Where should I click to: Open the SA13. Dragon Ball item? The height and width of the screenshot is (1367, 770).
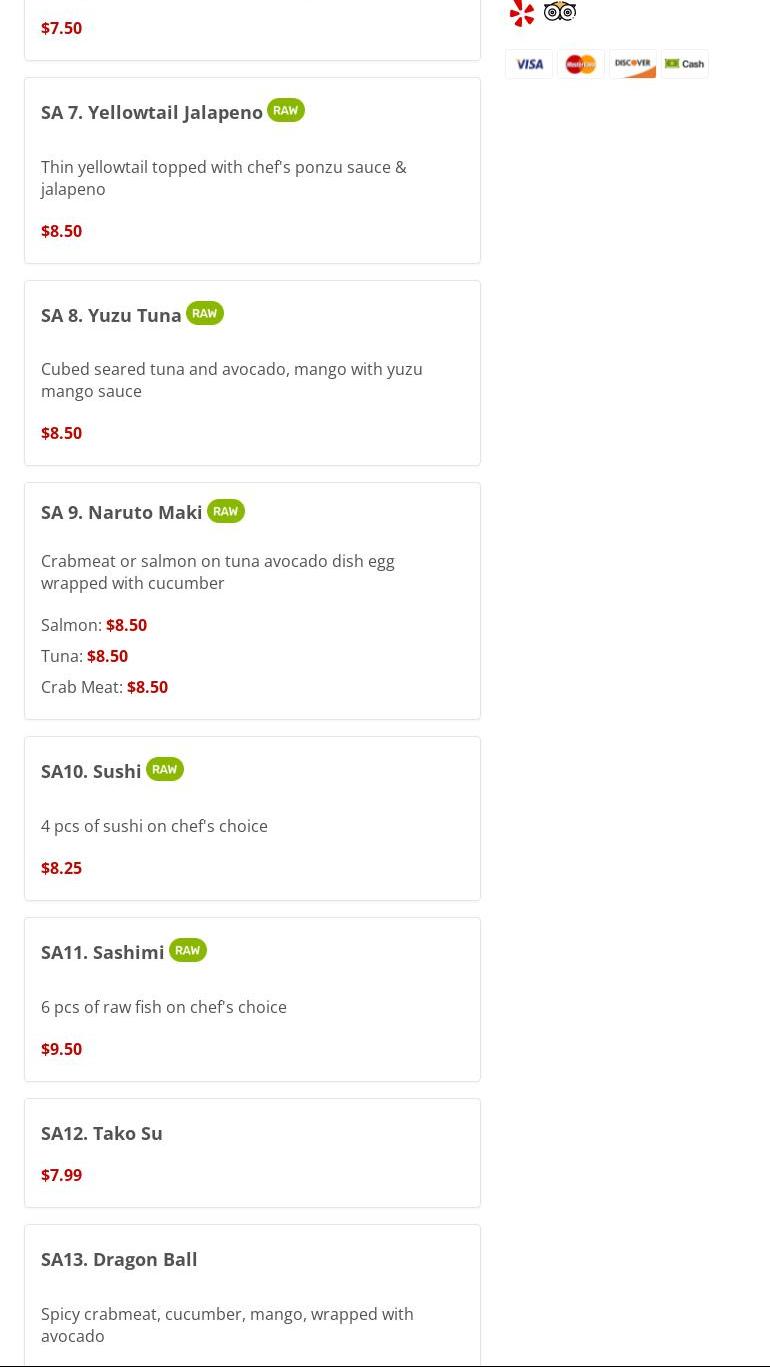click(x=119, y=1260)
